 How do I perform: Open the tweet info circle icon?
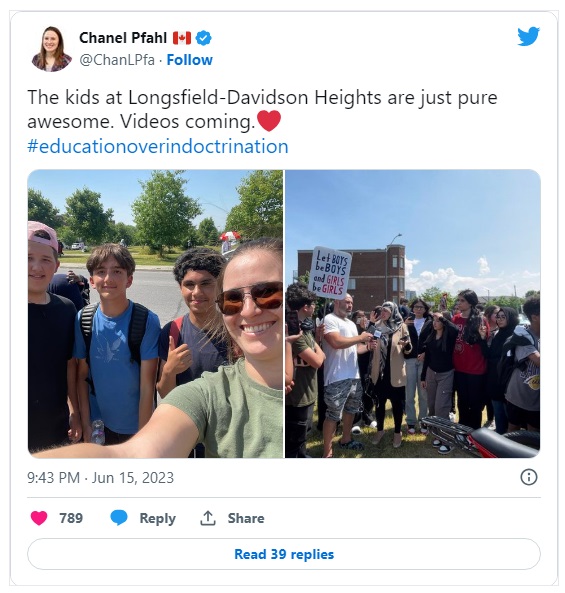coord(528,477)
